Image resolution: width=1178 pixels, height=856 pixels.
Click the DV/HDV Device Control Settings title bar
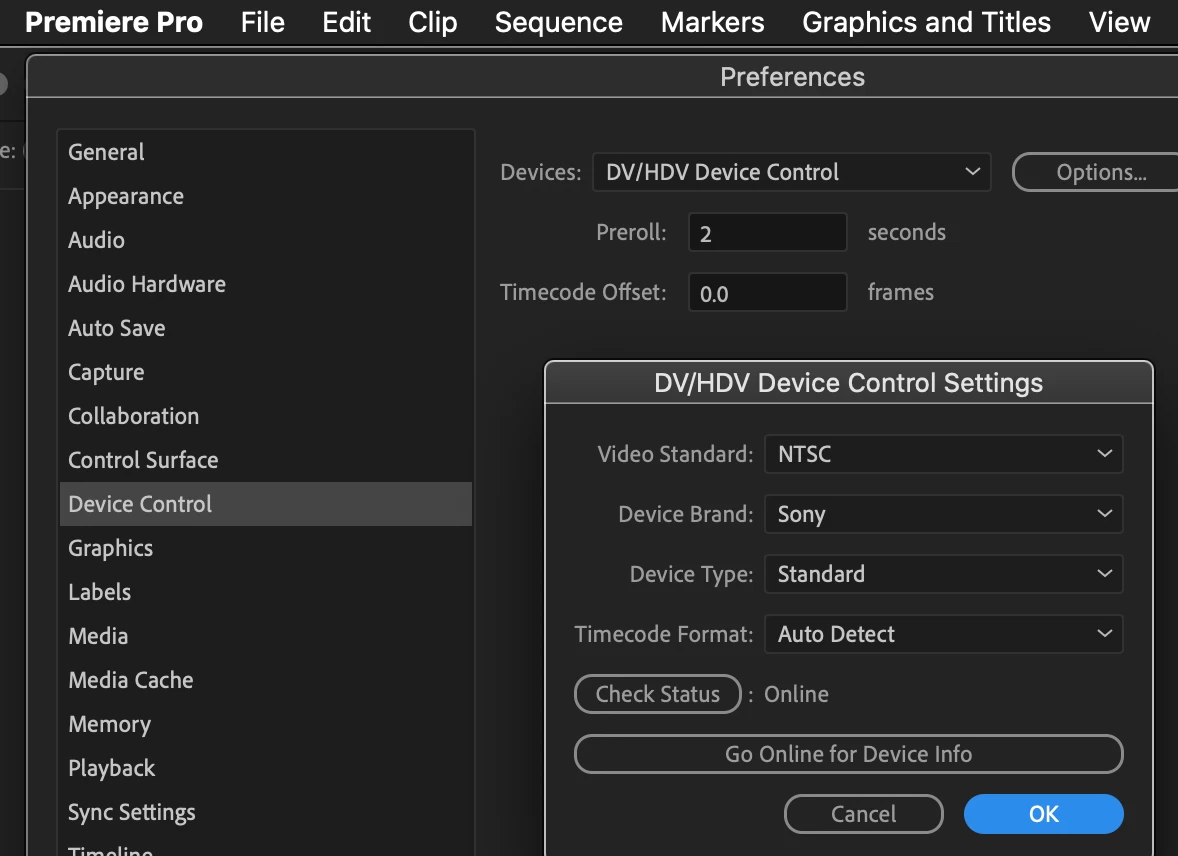848,383
